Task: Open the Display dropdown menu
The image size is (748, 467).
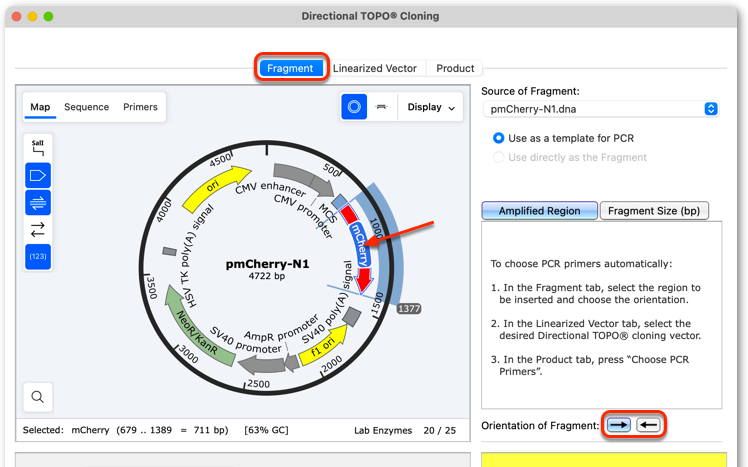Action: [431, 107]
